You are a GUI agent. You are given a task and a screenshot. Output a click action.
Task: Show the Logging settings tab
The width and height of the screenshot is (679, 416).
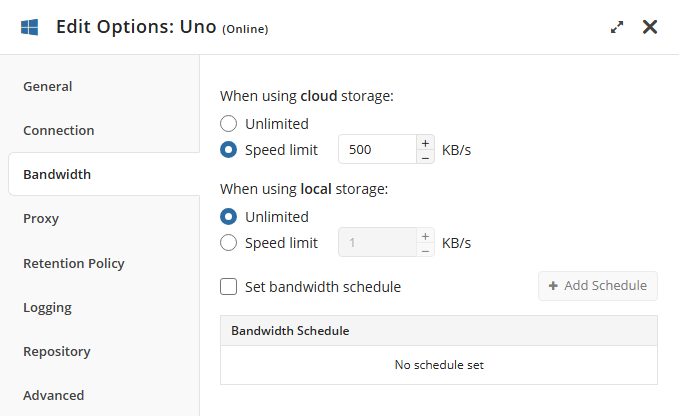click(47, 307)
